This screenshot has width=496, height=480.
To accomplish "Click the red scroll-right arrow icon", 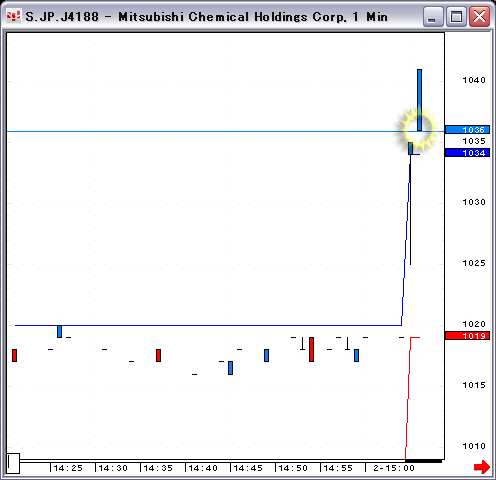I will pyautogui.click(x=482, y=467).
